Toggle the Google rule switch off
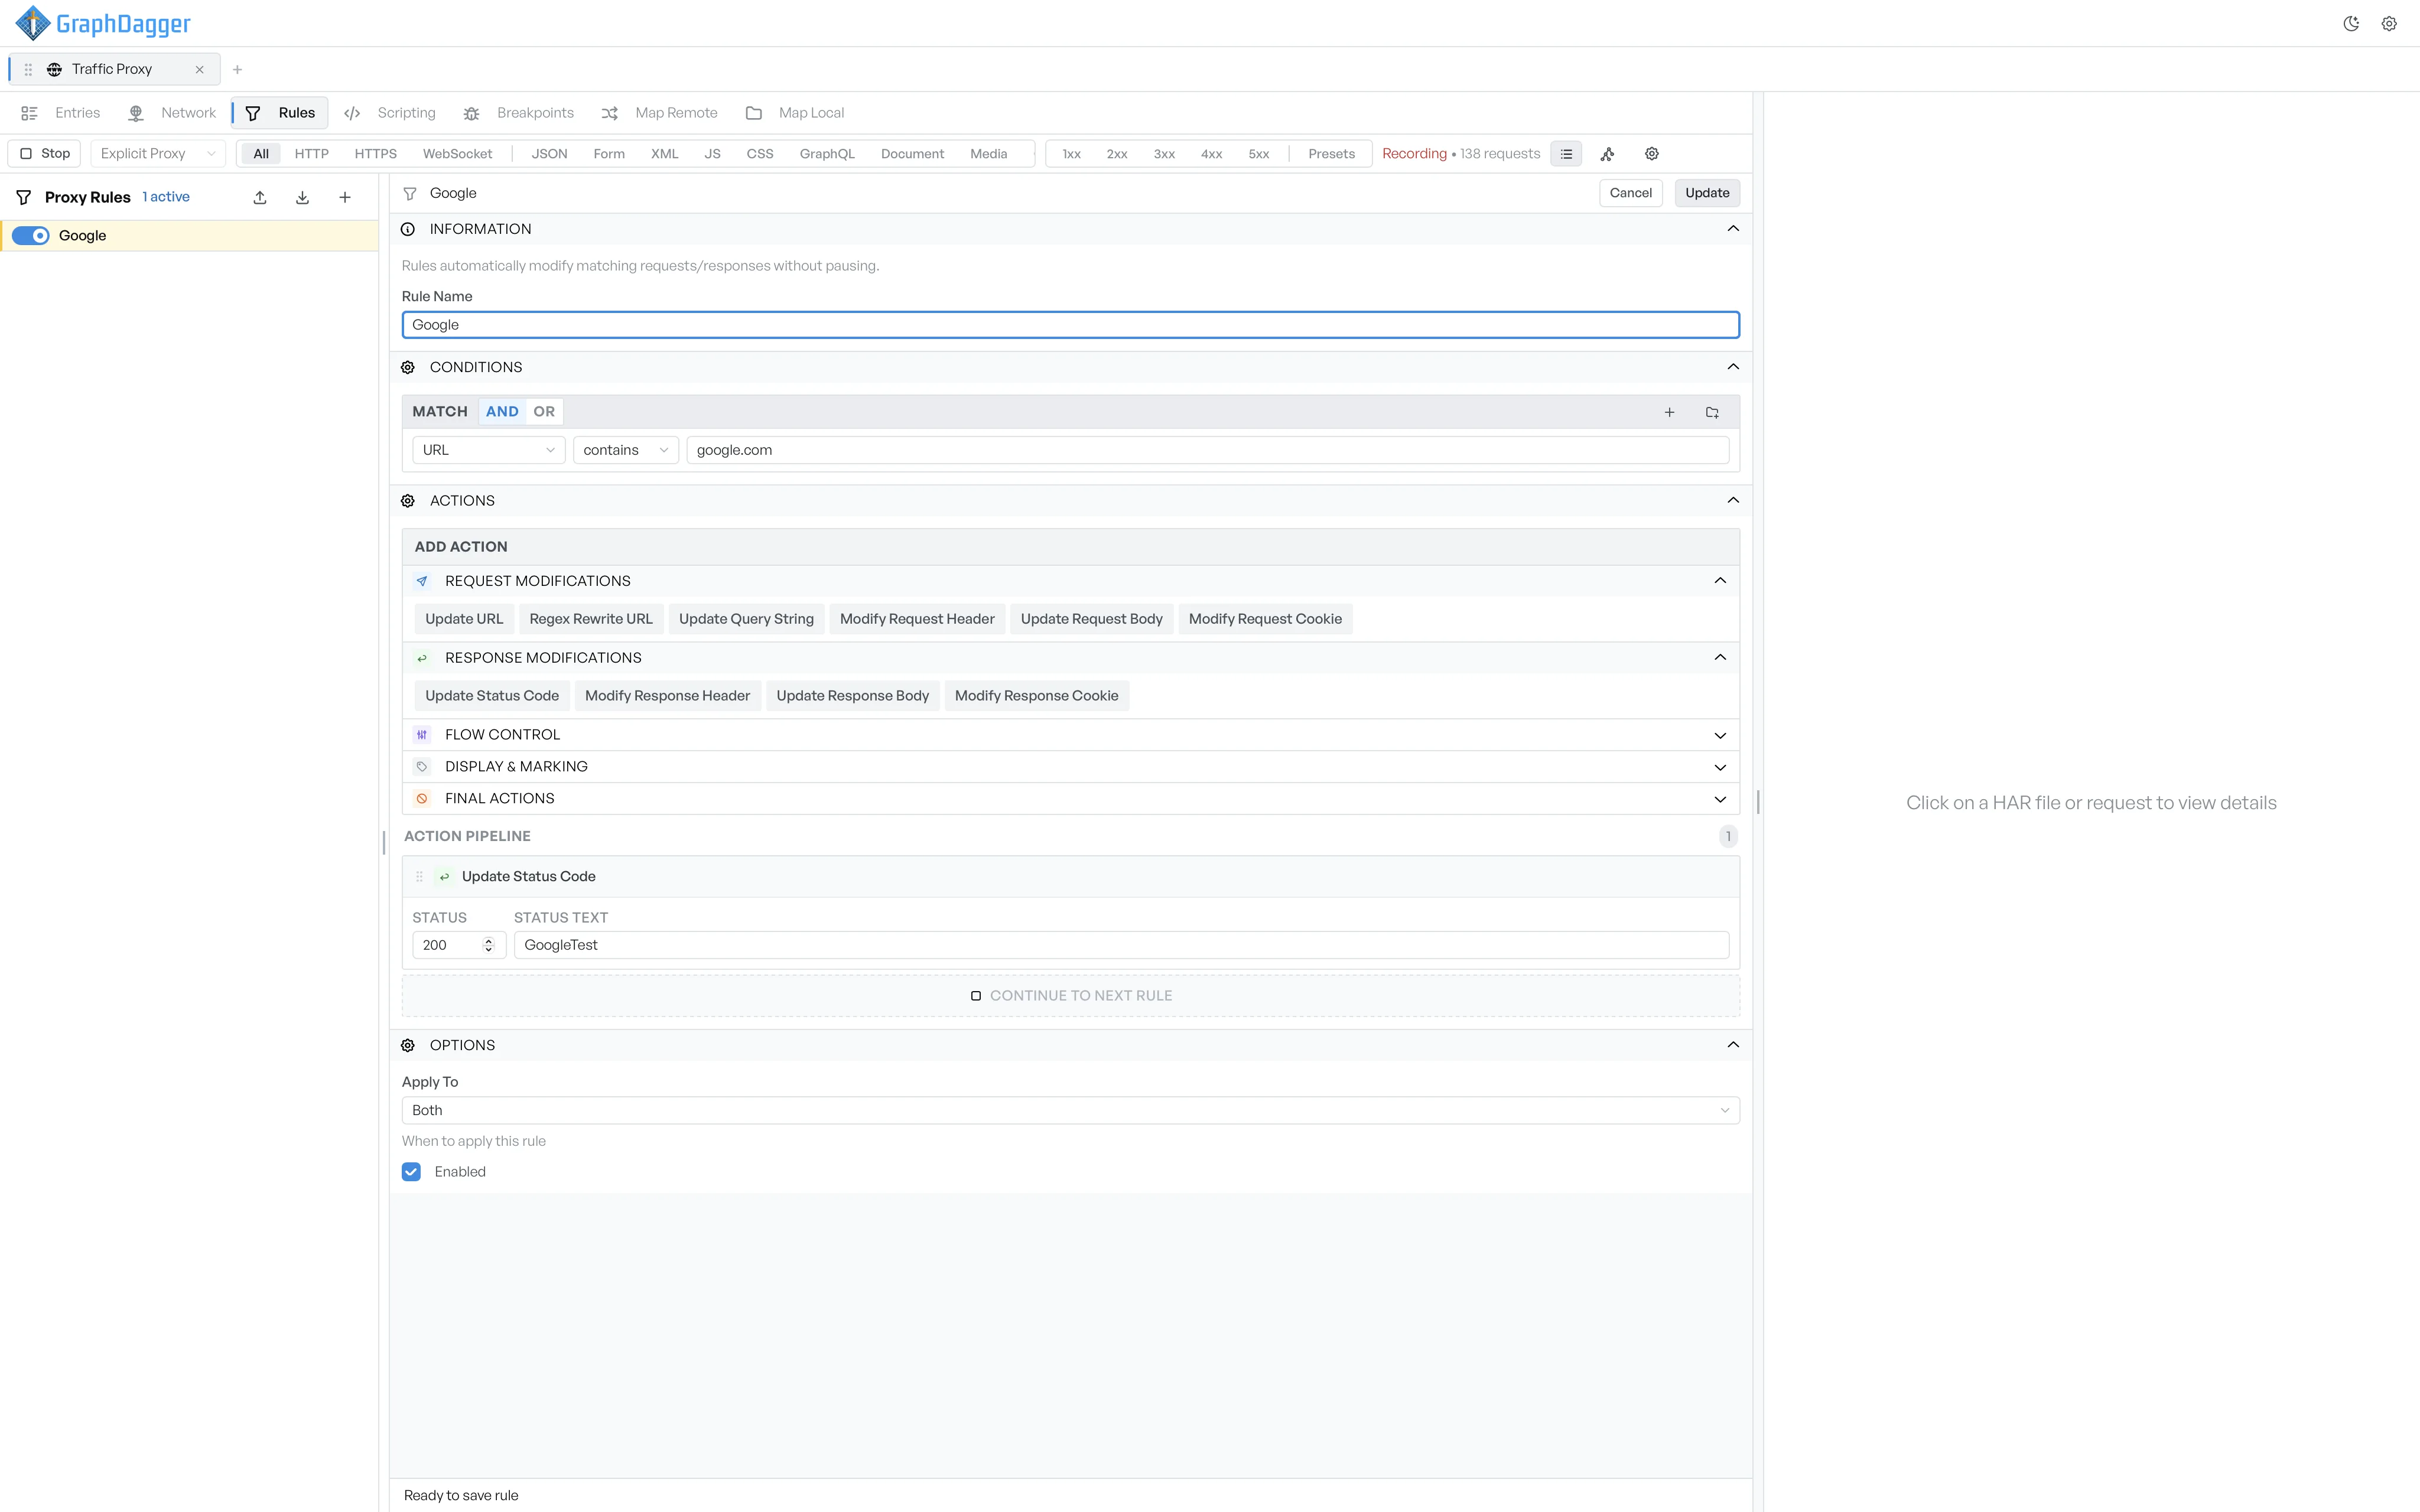This screenshot has width=2420, height=1512. point(30,236)
